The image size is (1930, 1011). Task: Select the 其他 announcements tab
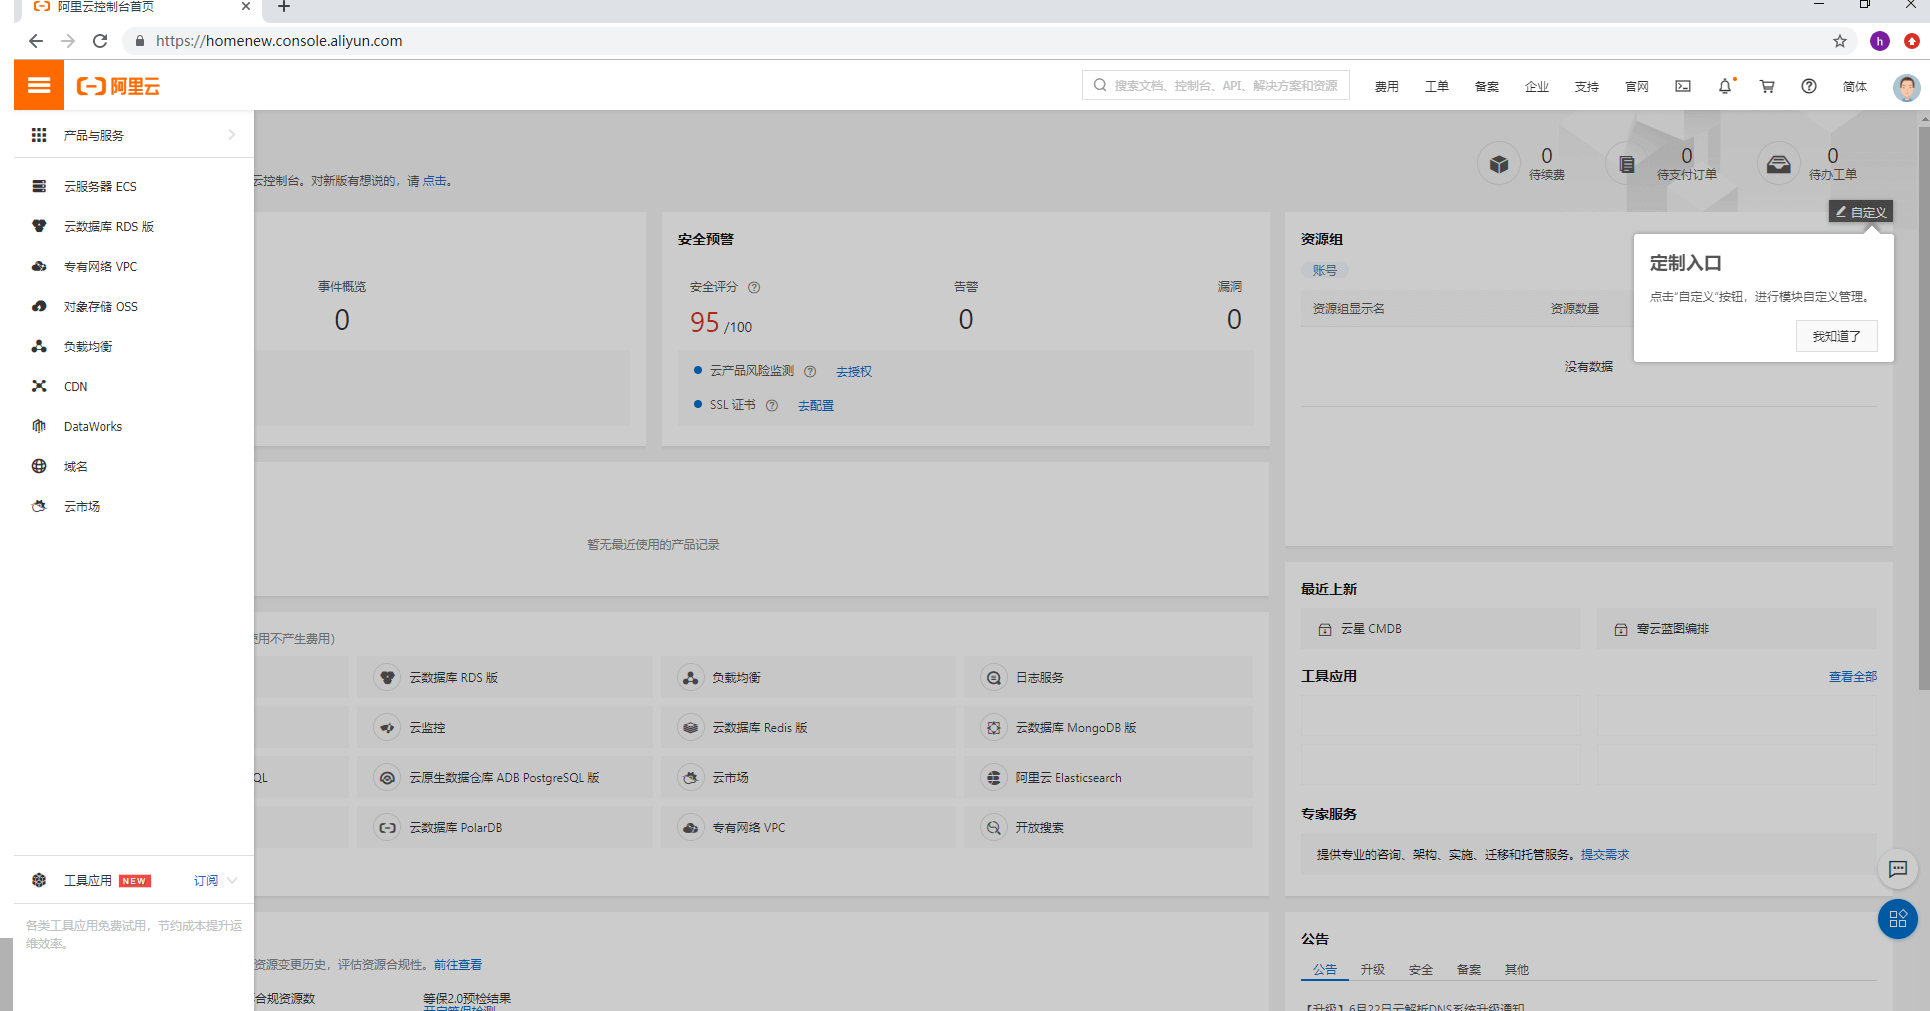(x=1517, y=969)
